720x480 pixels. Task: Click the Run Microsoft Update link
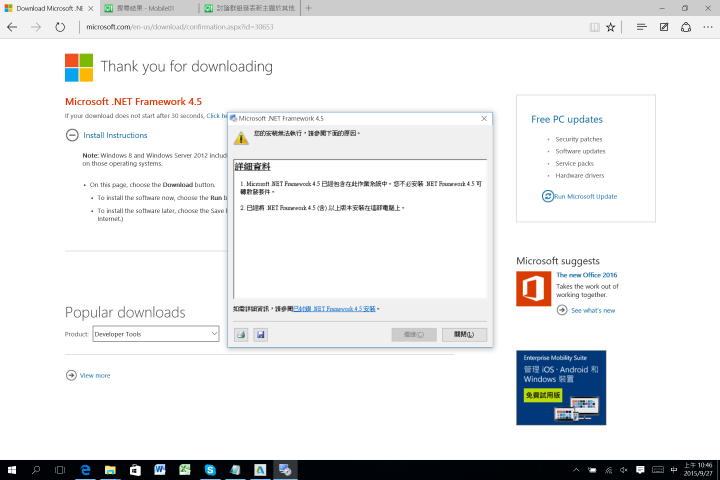[585, 196]
